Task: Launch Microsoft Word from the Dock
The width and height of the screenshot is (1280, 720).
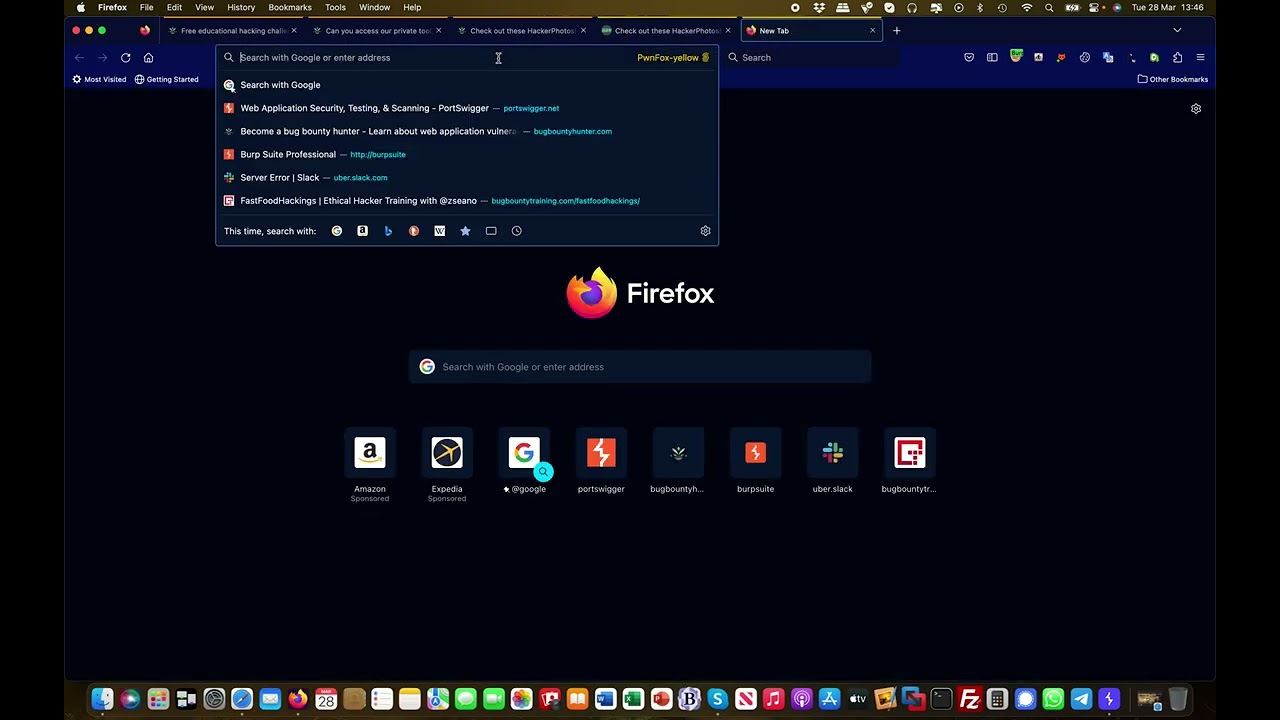Action: coord(605,699)
